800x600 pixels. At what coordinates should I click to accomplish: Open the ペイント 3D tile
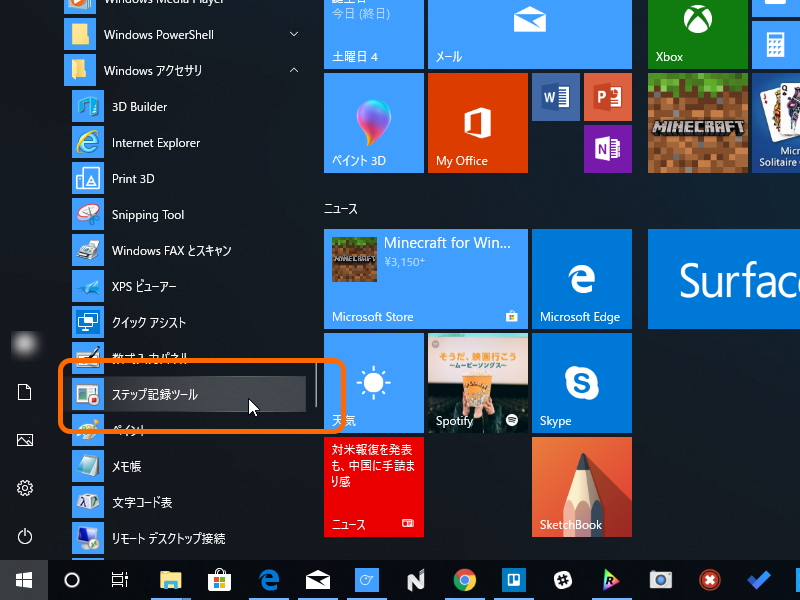tap(373, 123)
